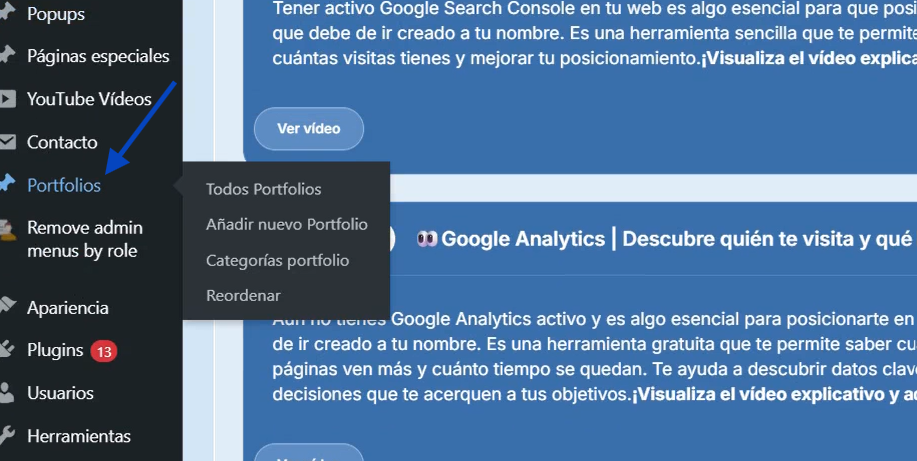Click the red Plugins update badge

click(x=104, y=351)
